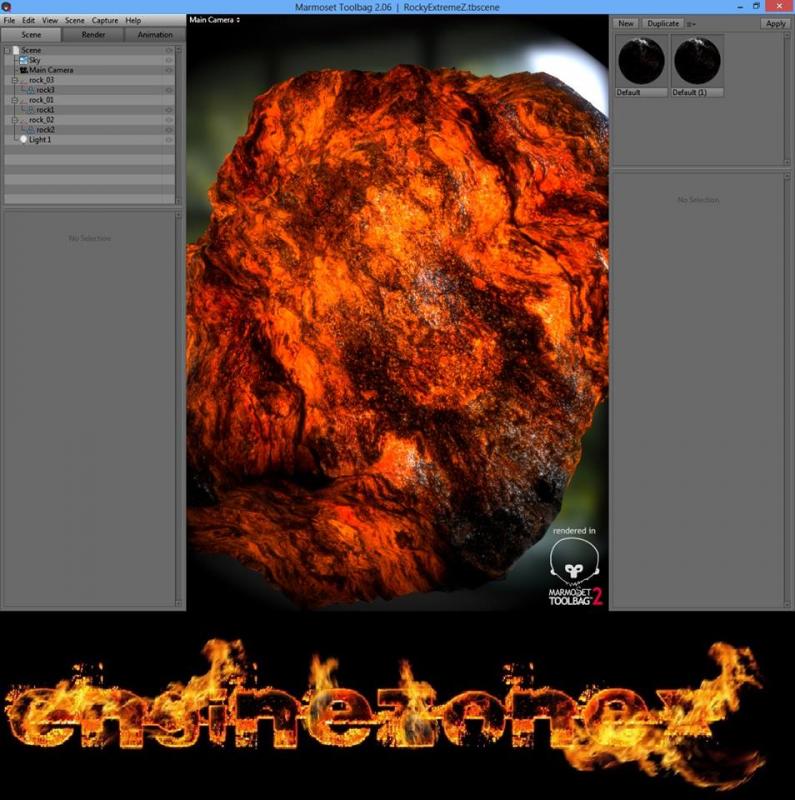Select the 'rock1' tree label

[45, 110]
